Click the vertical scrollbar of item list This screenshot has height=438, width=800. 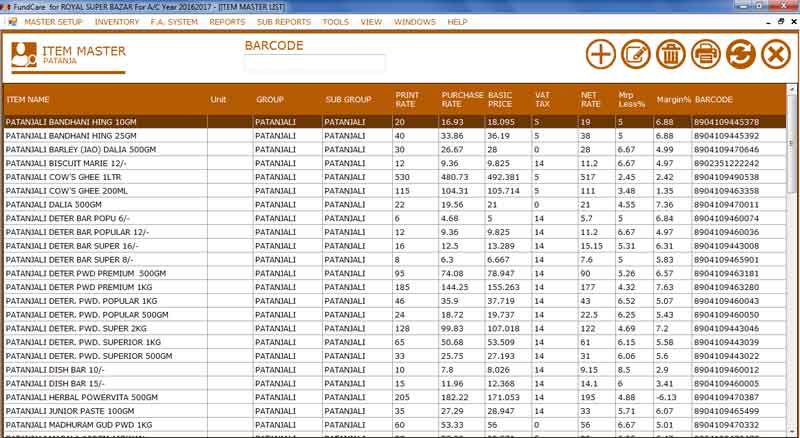792,260
